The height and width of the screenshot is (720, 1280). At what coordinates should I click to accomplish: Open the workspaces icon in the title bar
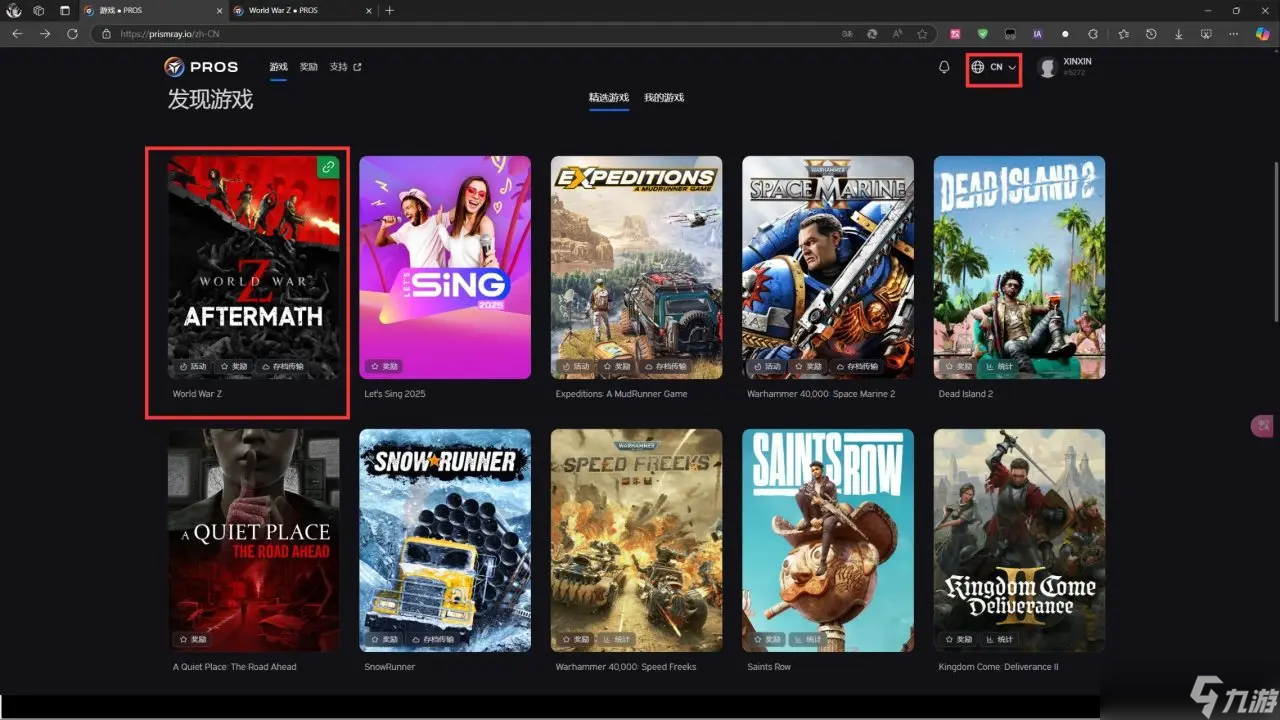[38, 10]
